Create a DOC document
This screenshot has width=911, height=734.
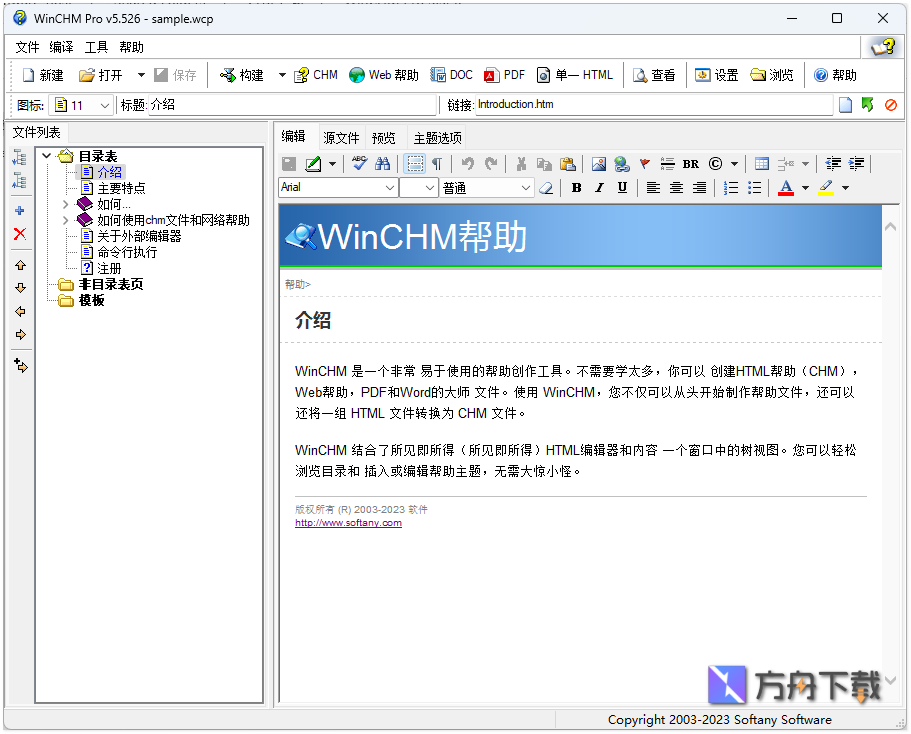pyautogui.click(x=451, y=74)
